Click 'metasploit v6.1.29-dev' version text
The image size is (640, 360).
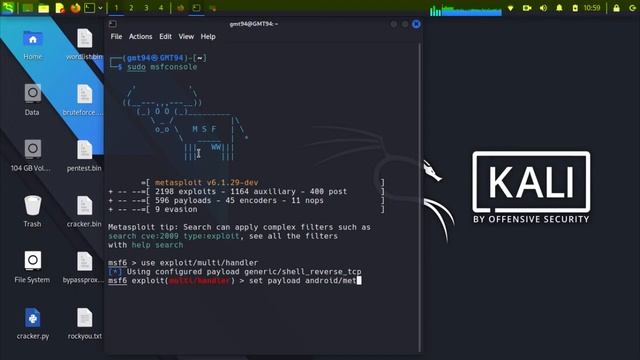(207, 182)
